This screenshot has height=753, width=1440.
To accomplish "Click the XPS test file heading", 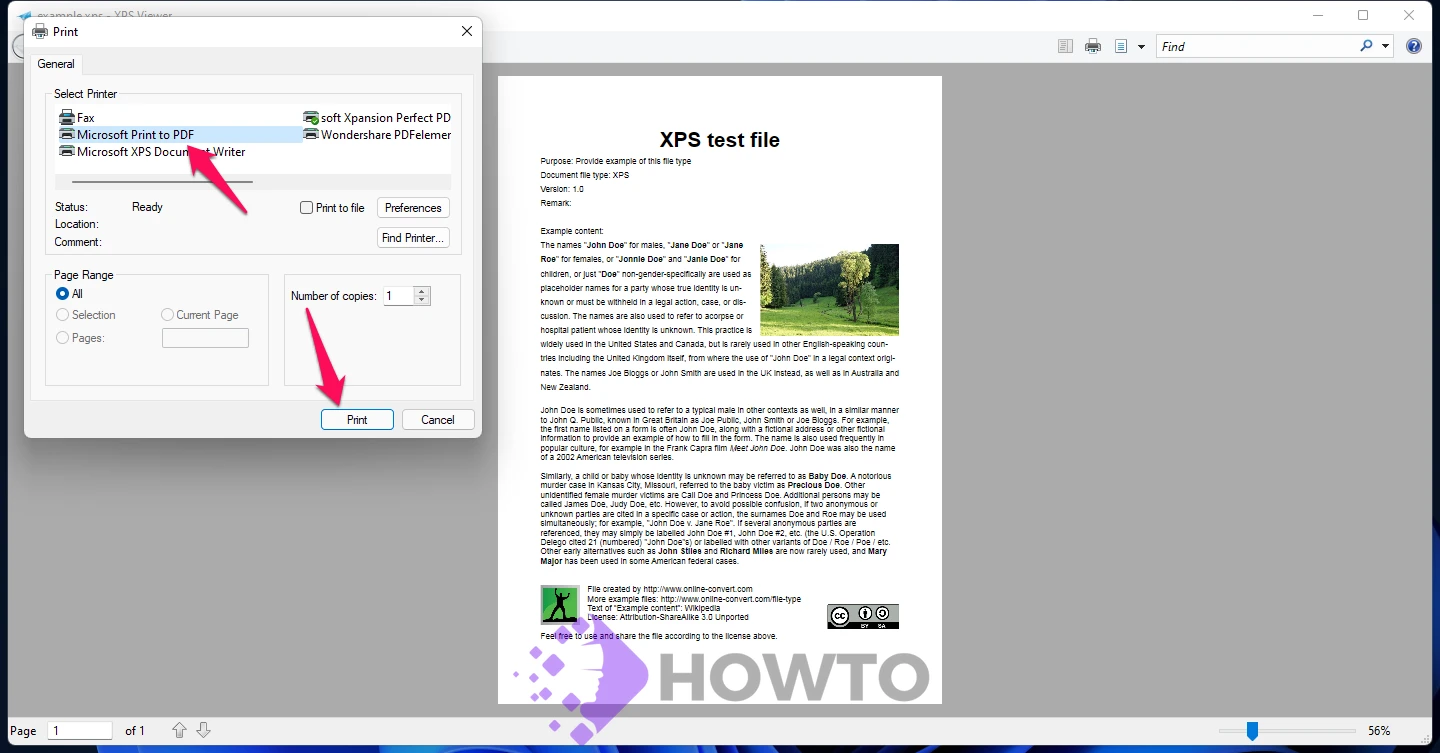I will pos(720,140).
